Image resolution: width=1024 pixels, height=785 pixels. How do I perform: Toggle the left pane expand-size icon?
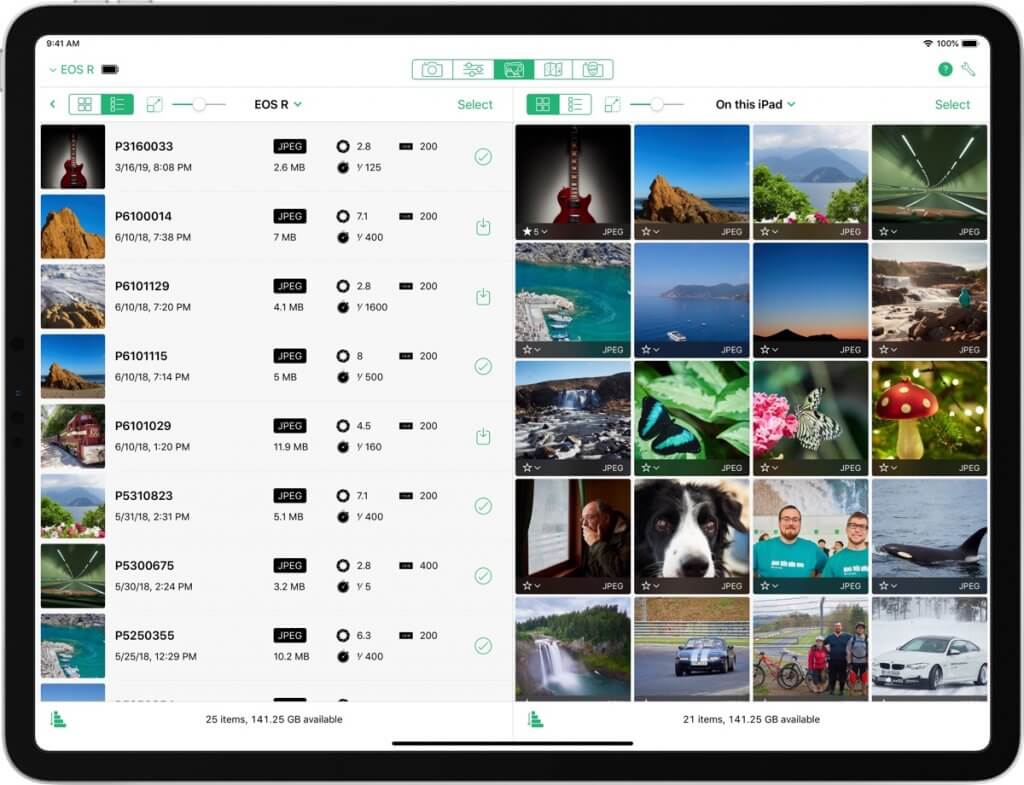154,104
